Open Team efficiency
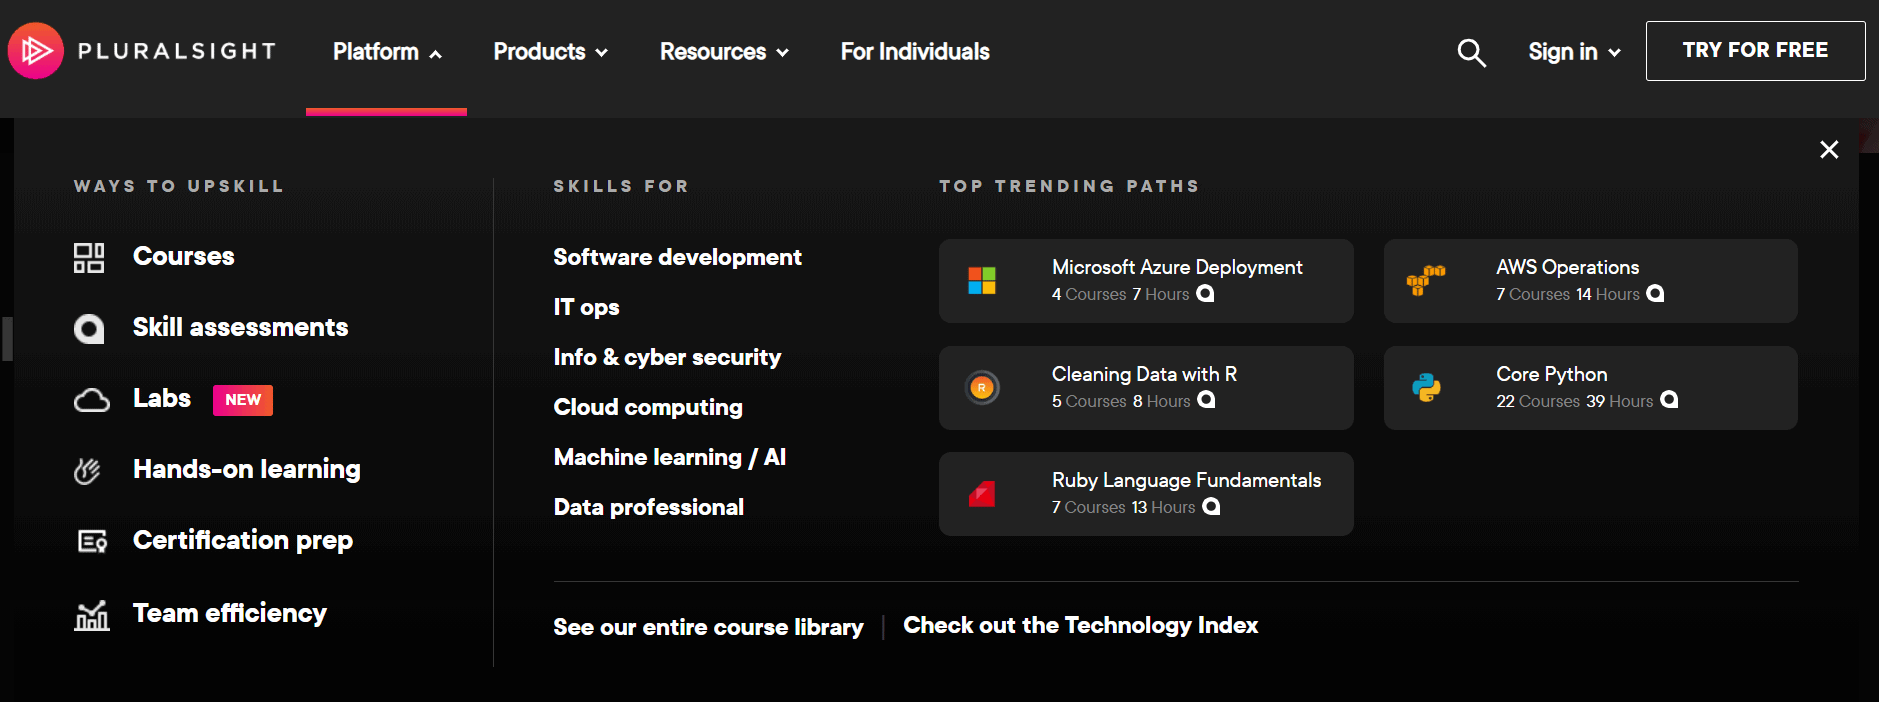The image size is (1879, 702). (x=230, y=613)
